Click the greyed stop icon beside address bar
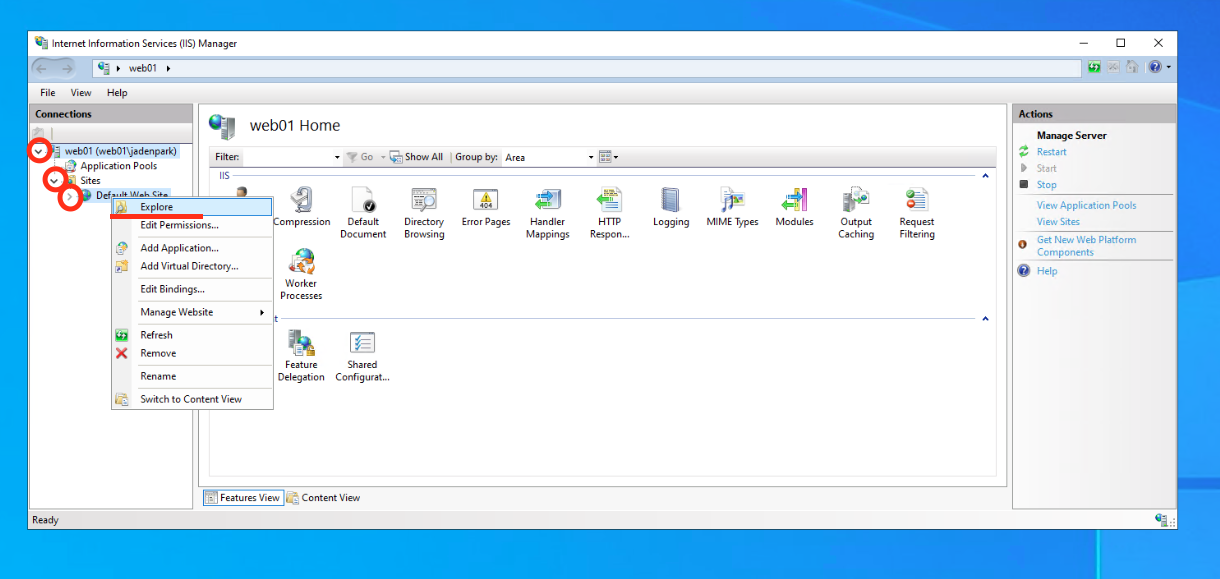This screenshot has width=1220, height=579. (x=1113, y=67)
